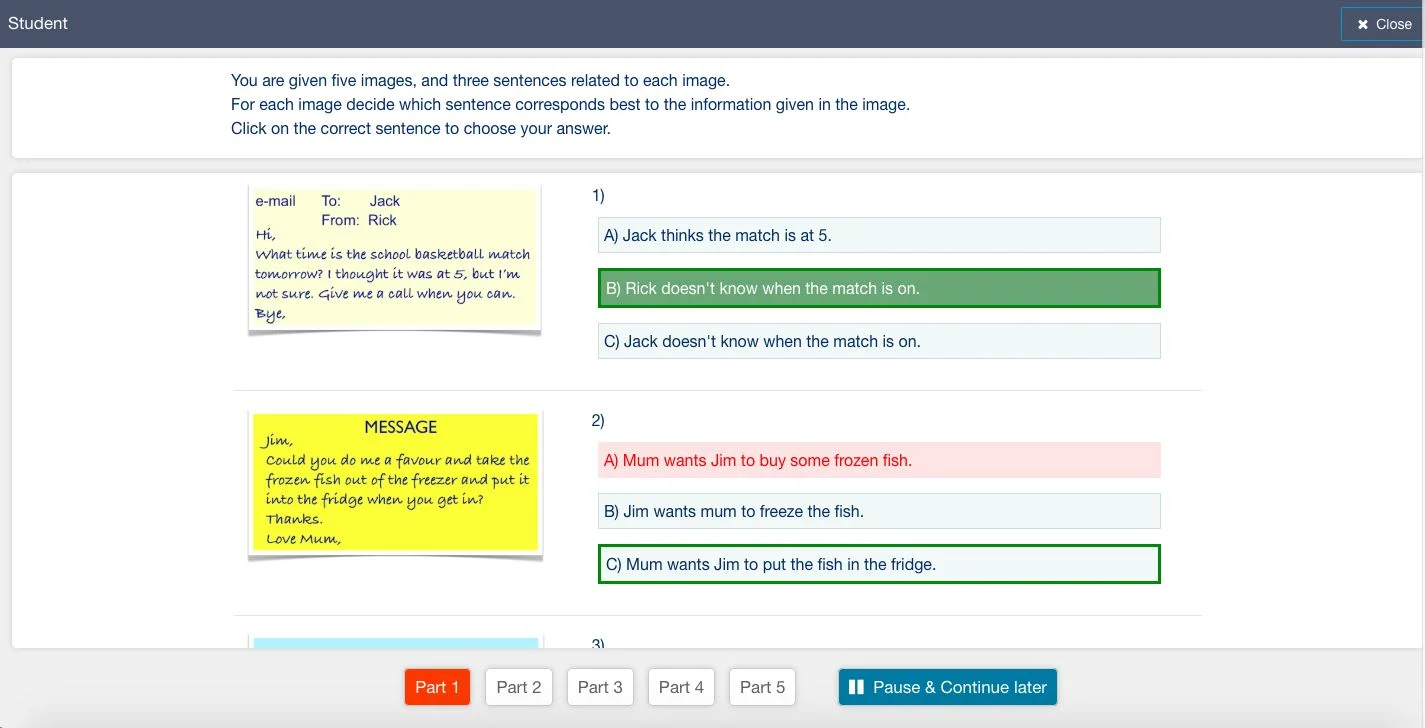The image size is (1425, 728).
Task: Jump to Part 5
Action: click(762, 687)
